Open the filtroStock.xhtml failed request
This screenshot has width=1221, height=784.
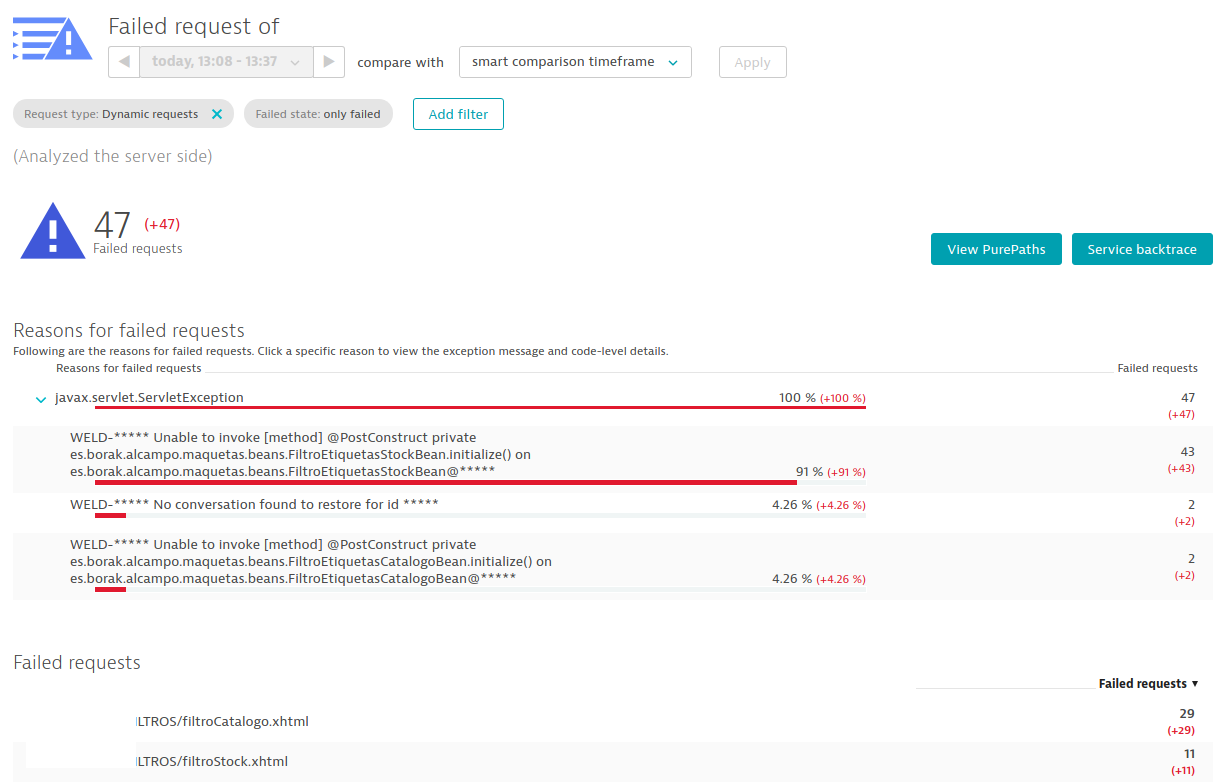[x=212, y=761]
